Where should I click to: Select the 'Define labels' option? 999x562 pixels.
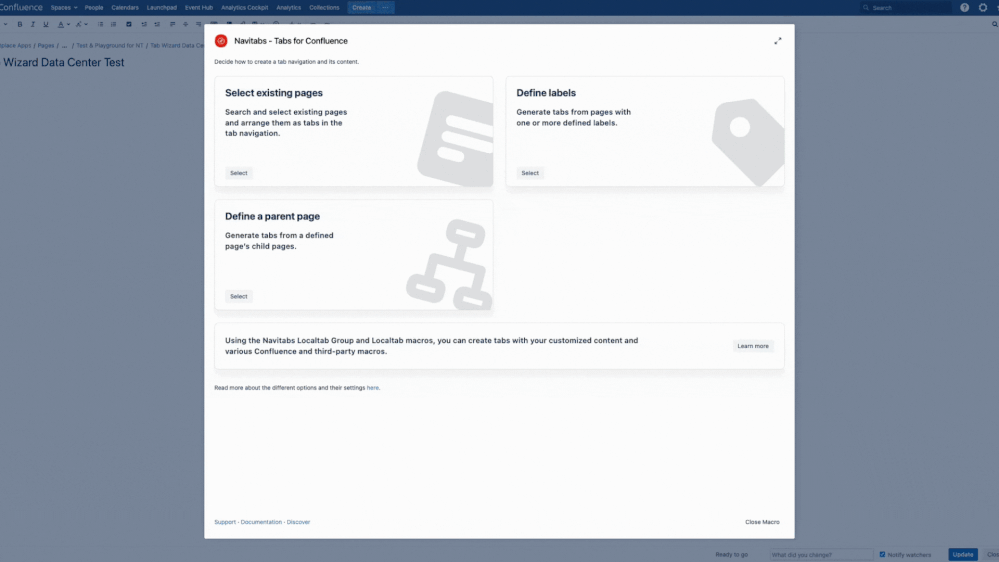[x=530, y=173]
